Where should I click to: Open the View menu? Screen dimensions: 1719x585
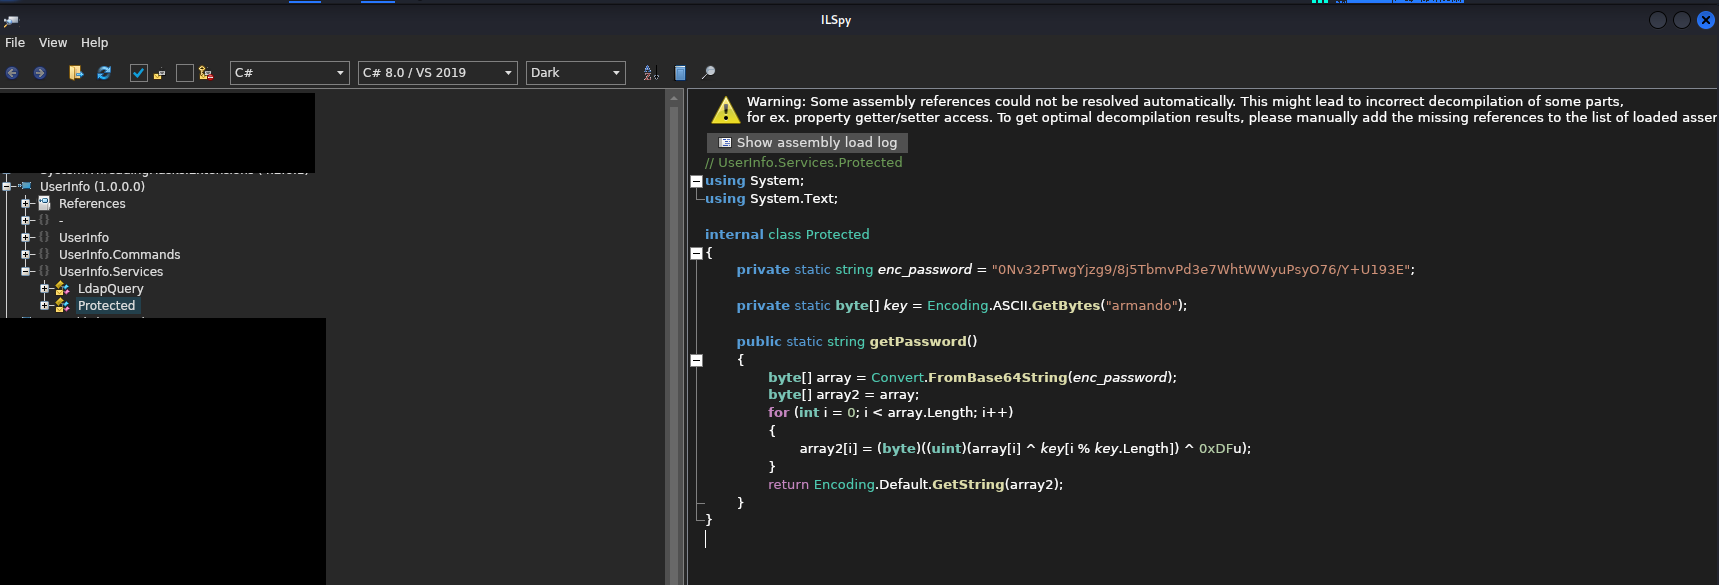pos(53,43)
